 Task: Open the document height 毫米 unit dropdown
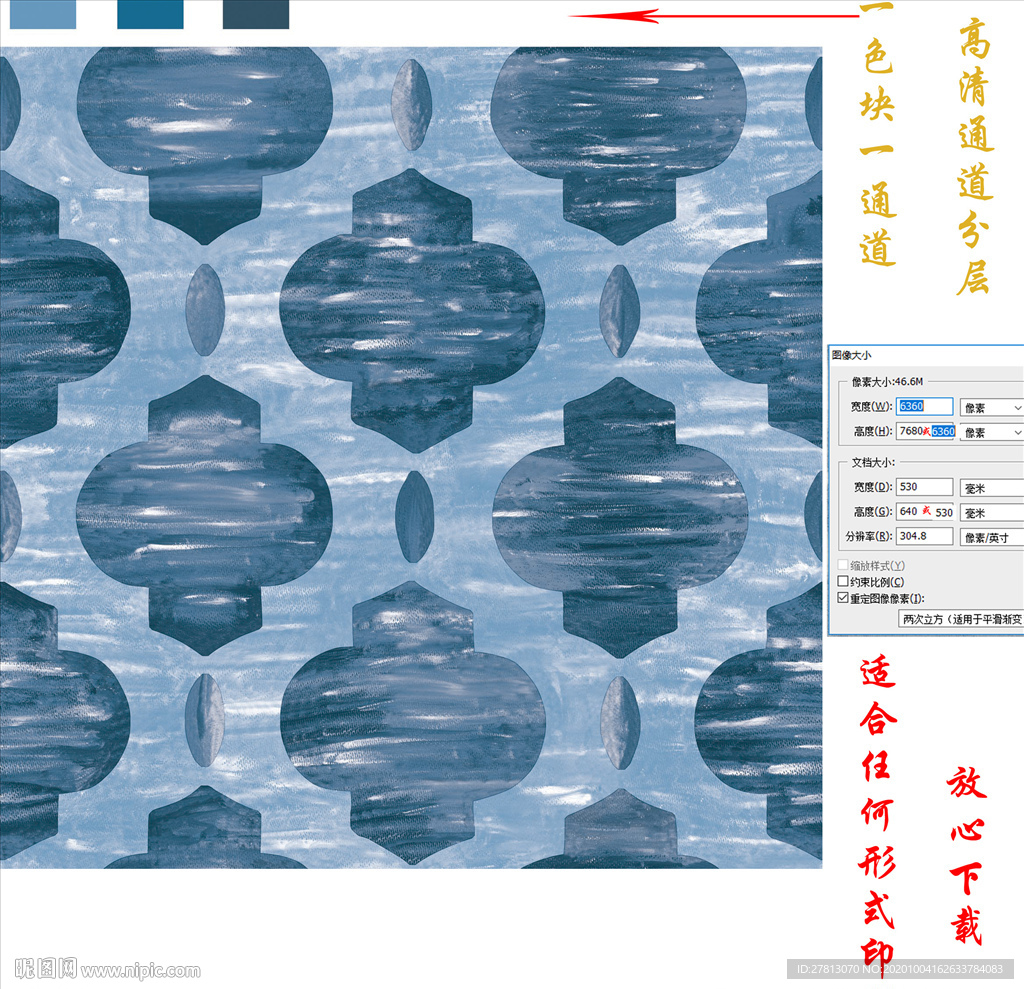coord(991,513)
